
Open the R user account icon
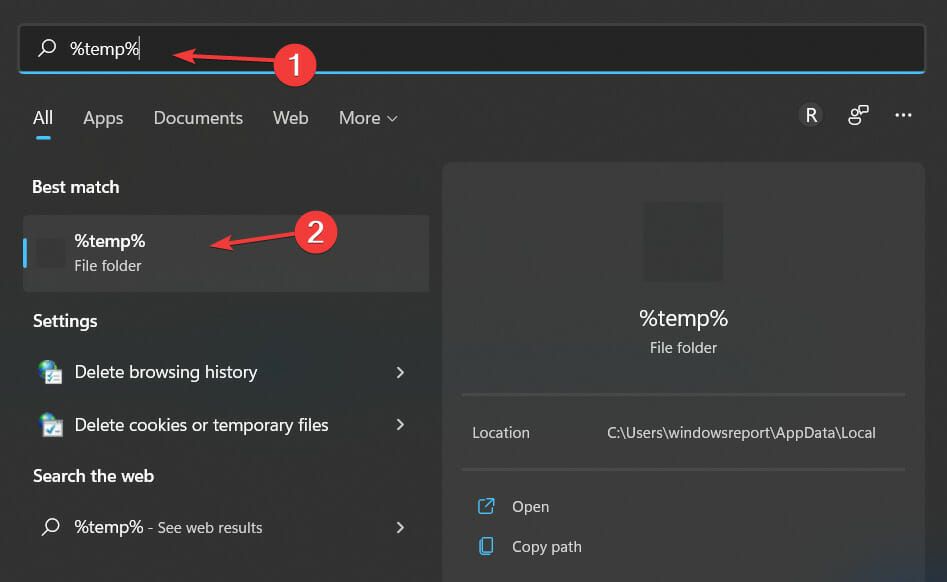[x=810, y=116]
